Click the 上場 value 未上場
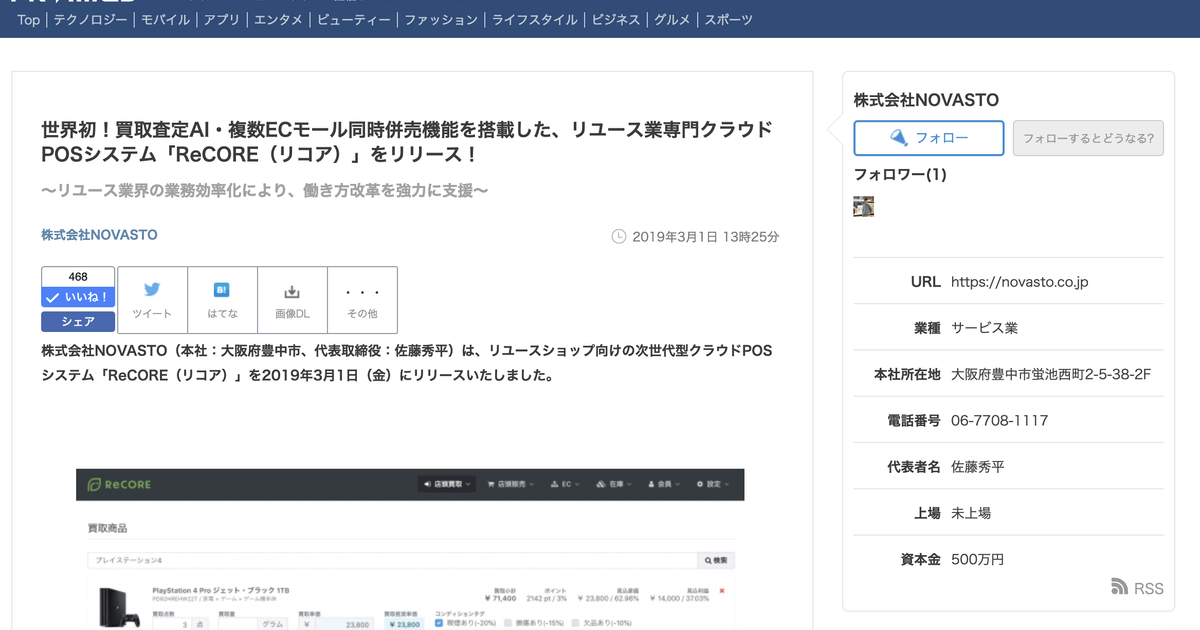This screenshot has height=630, width=1200. coord(971,513)
